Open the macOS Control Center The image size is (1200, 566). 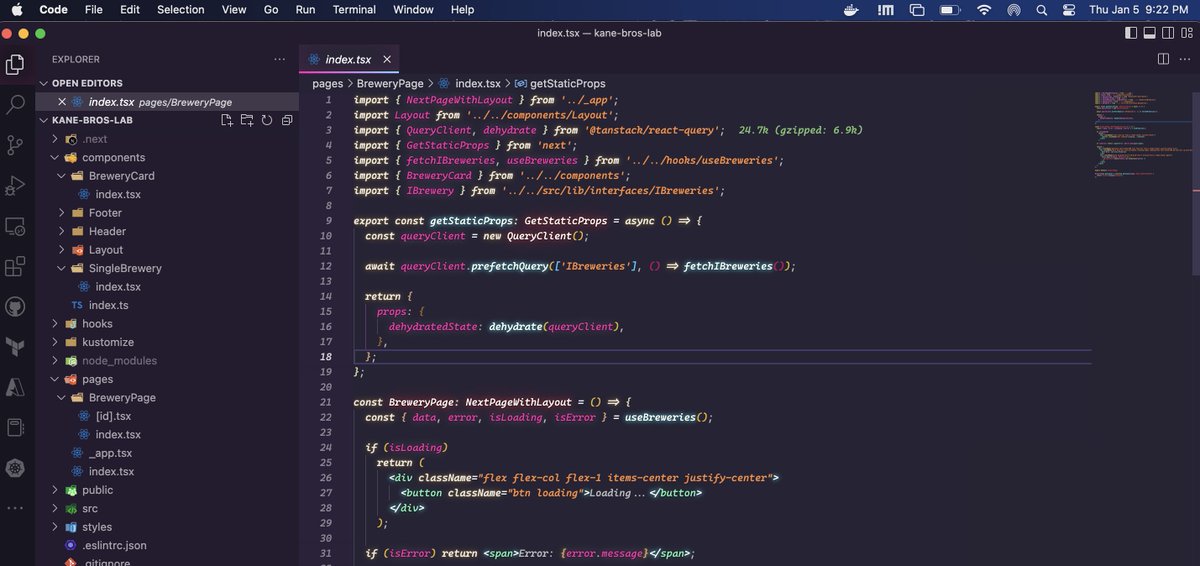tap(1069, 10)
